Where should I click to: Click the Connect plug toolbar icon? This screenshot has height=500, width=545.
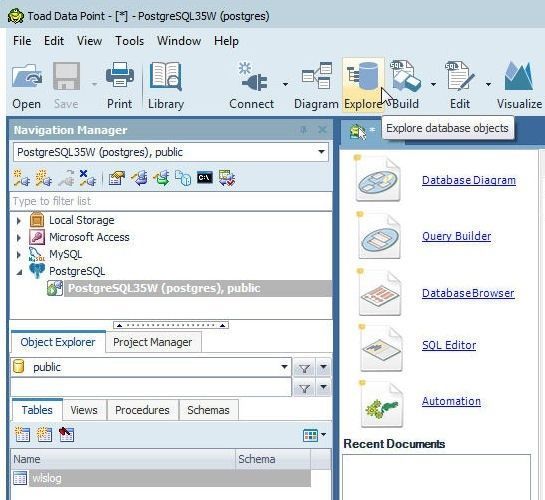click(254, 77)
